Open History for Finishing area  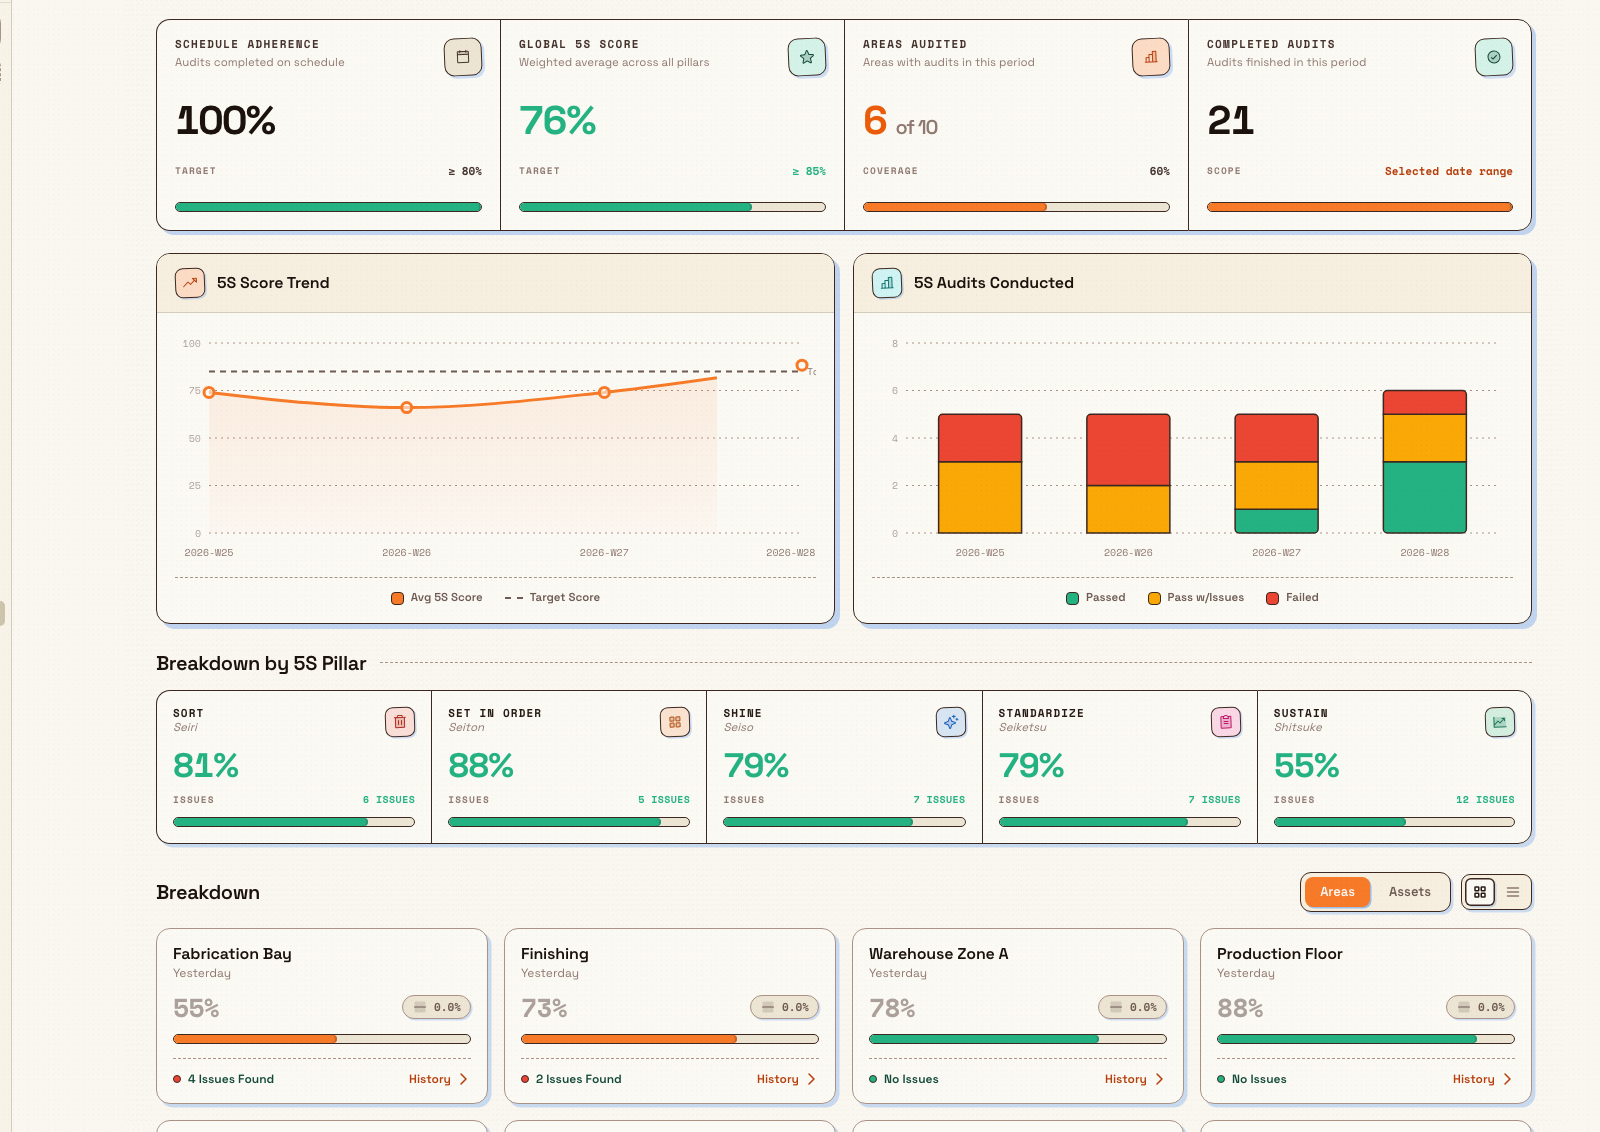point(787,1079)
